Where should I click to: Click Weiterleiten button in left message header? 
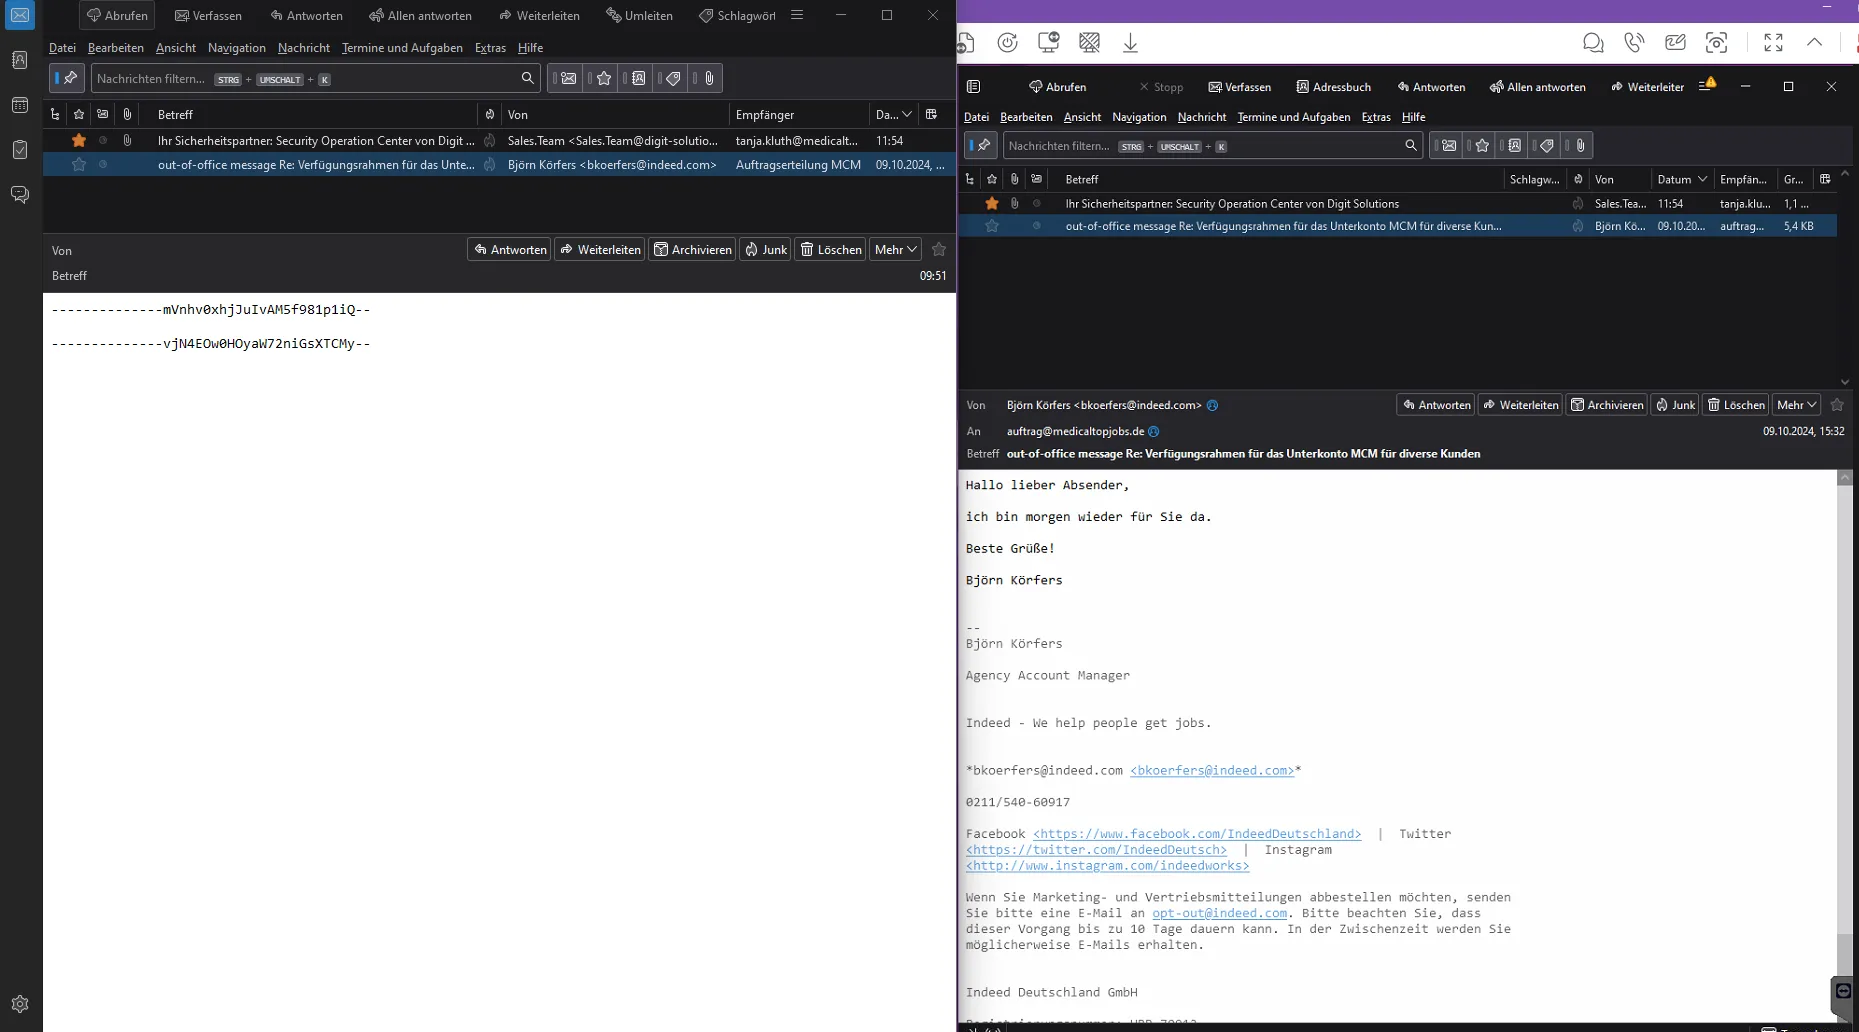(x=600, y=249)
